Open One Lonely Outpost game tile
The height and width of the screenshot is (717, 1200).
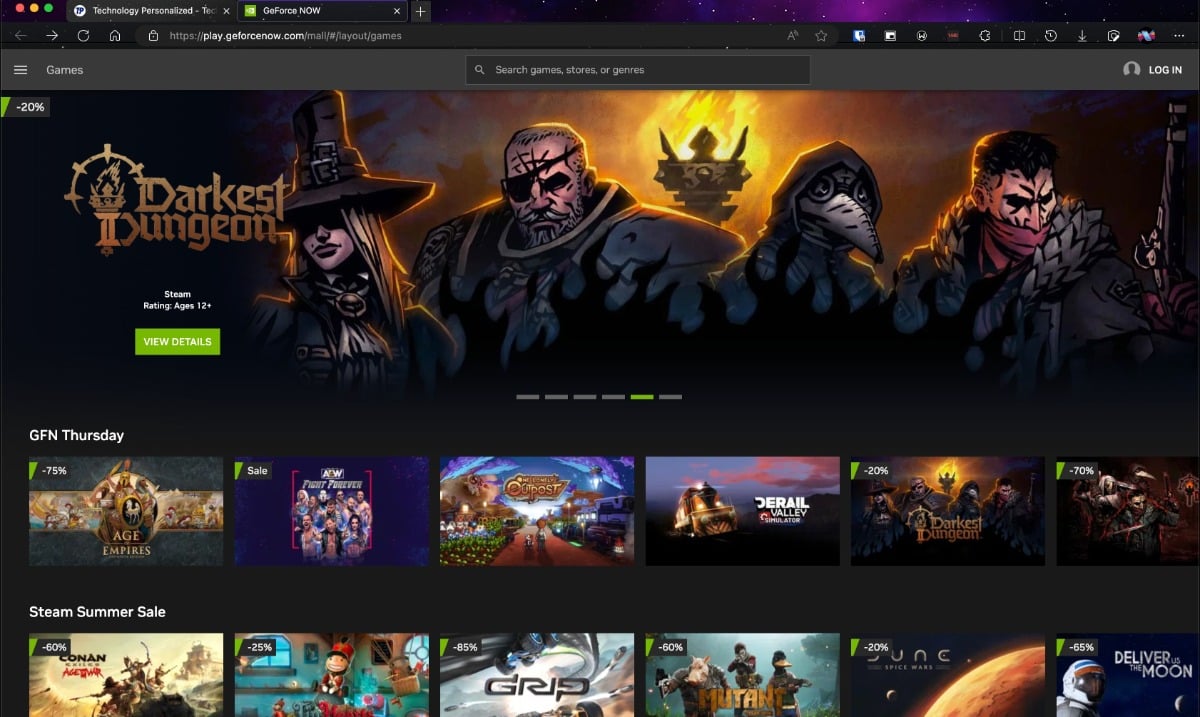coord(537,511)
